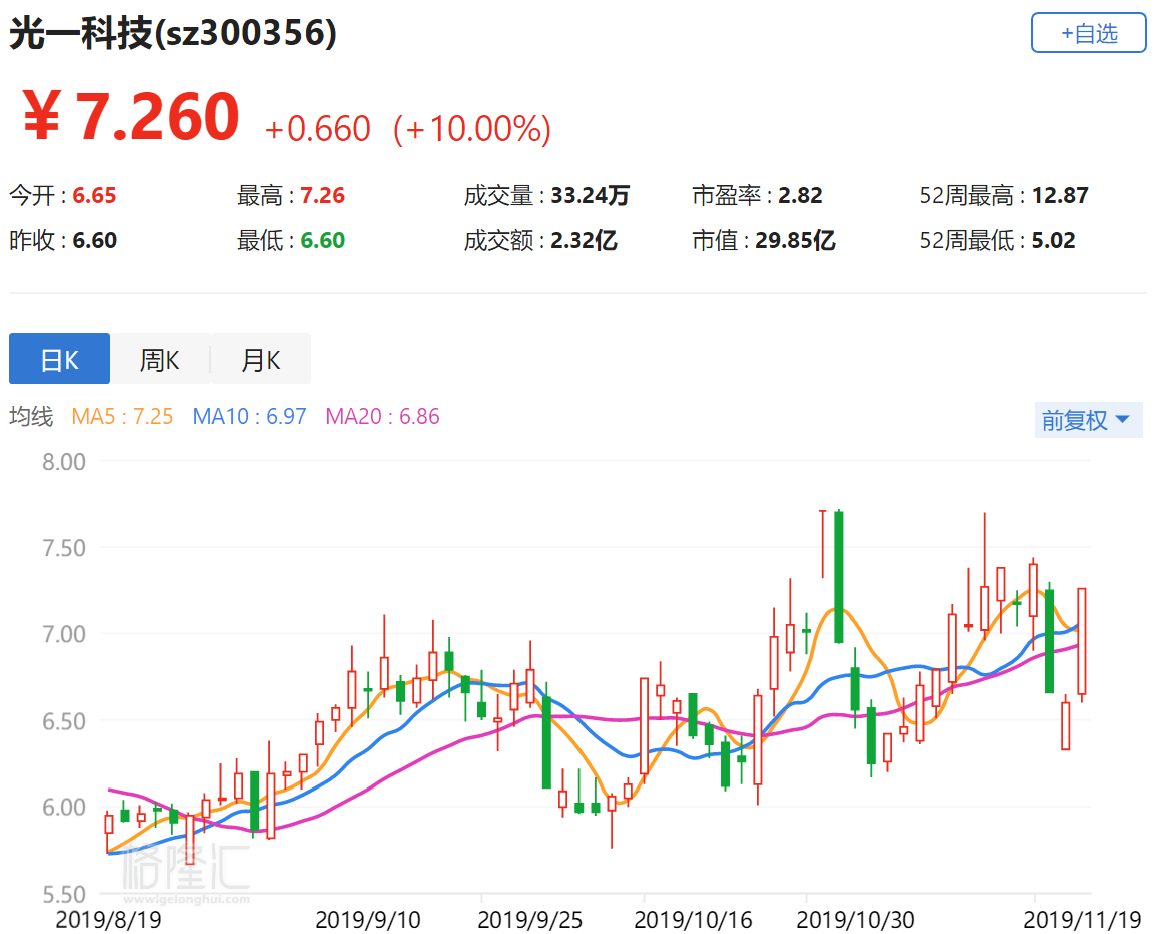Click the 8.00 y-axis label

[x=64, y=462]
